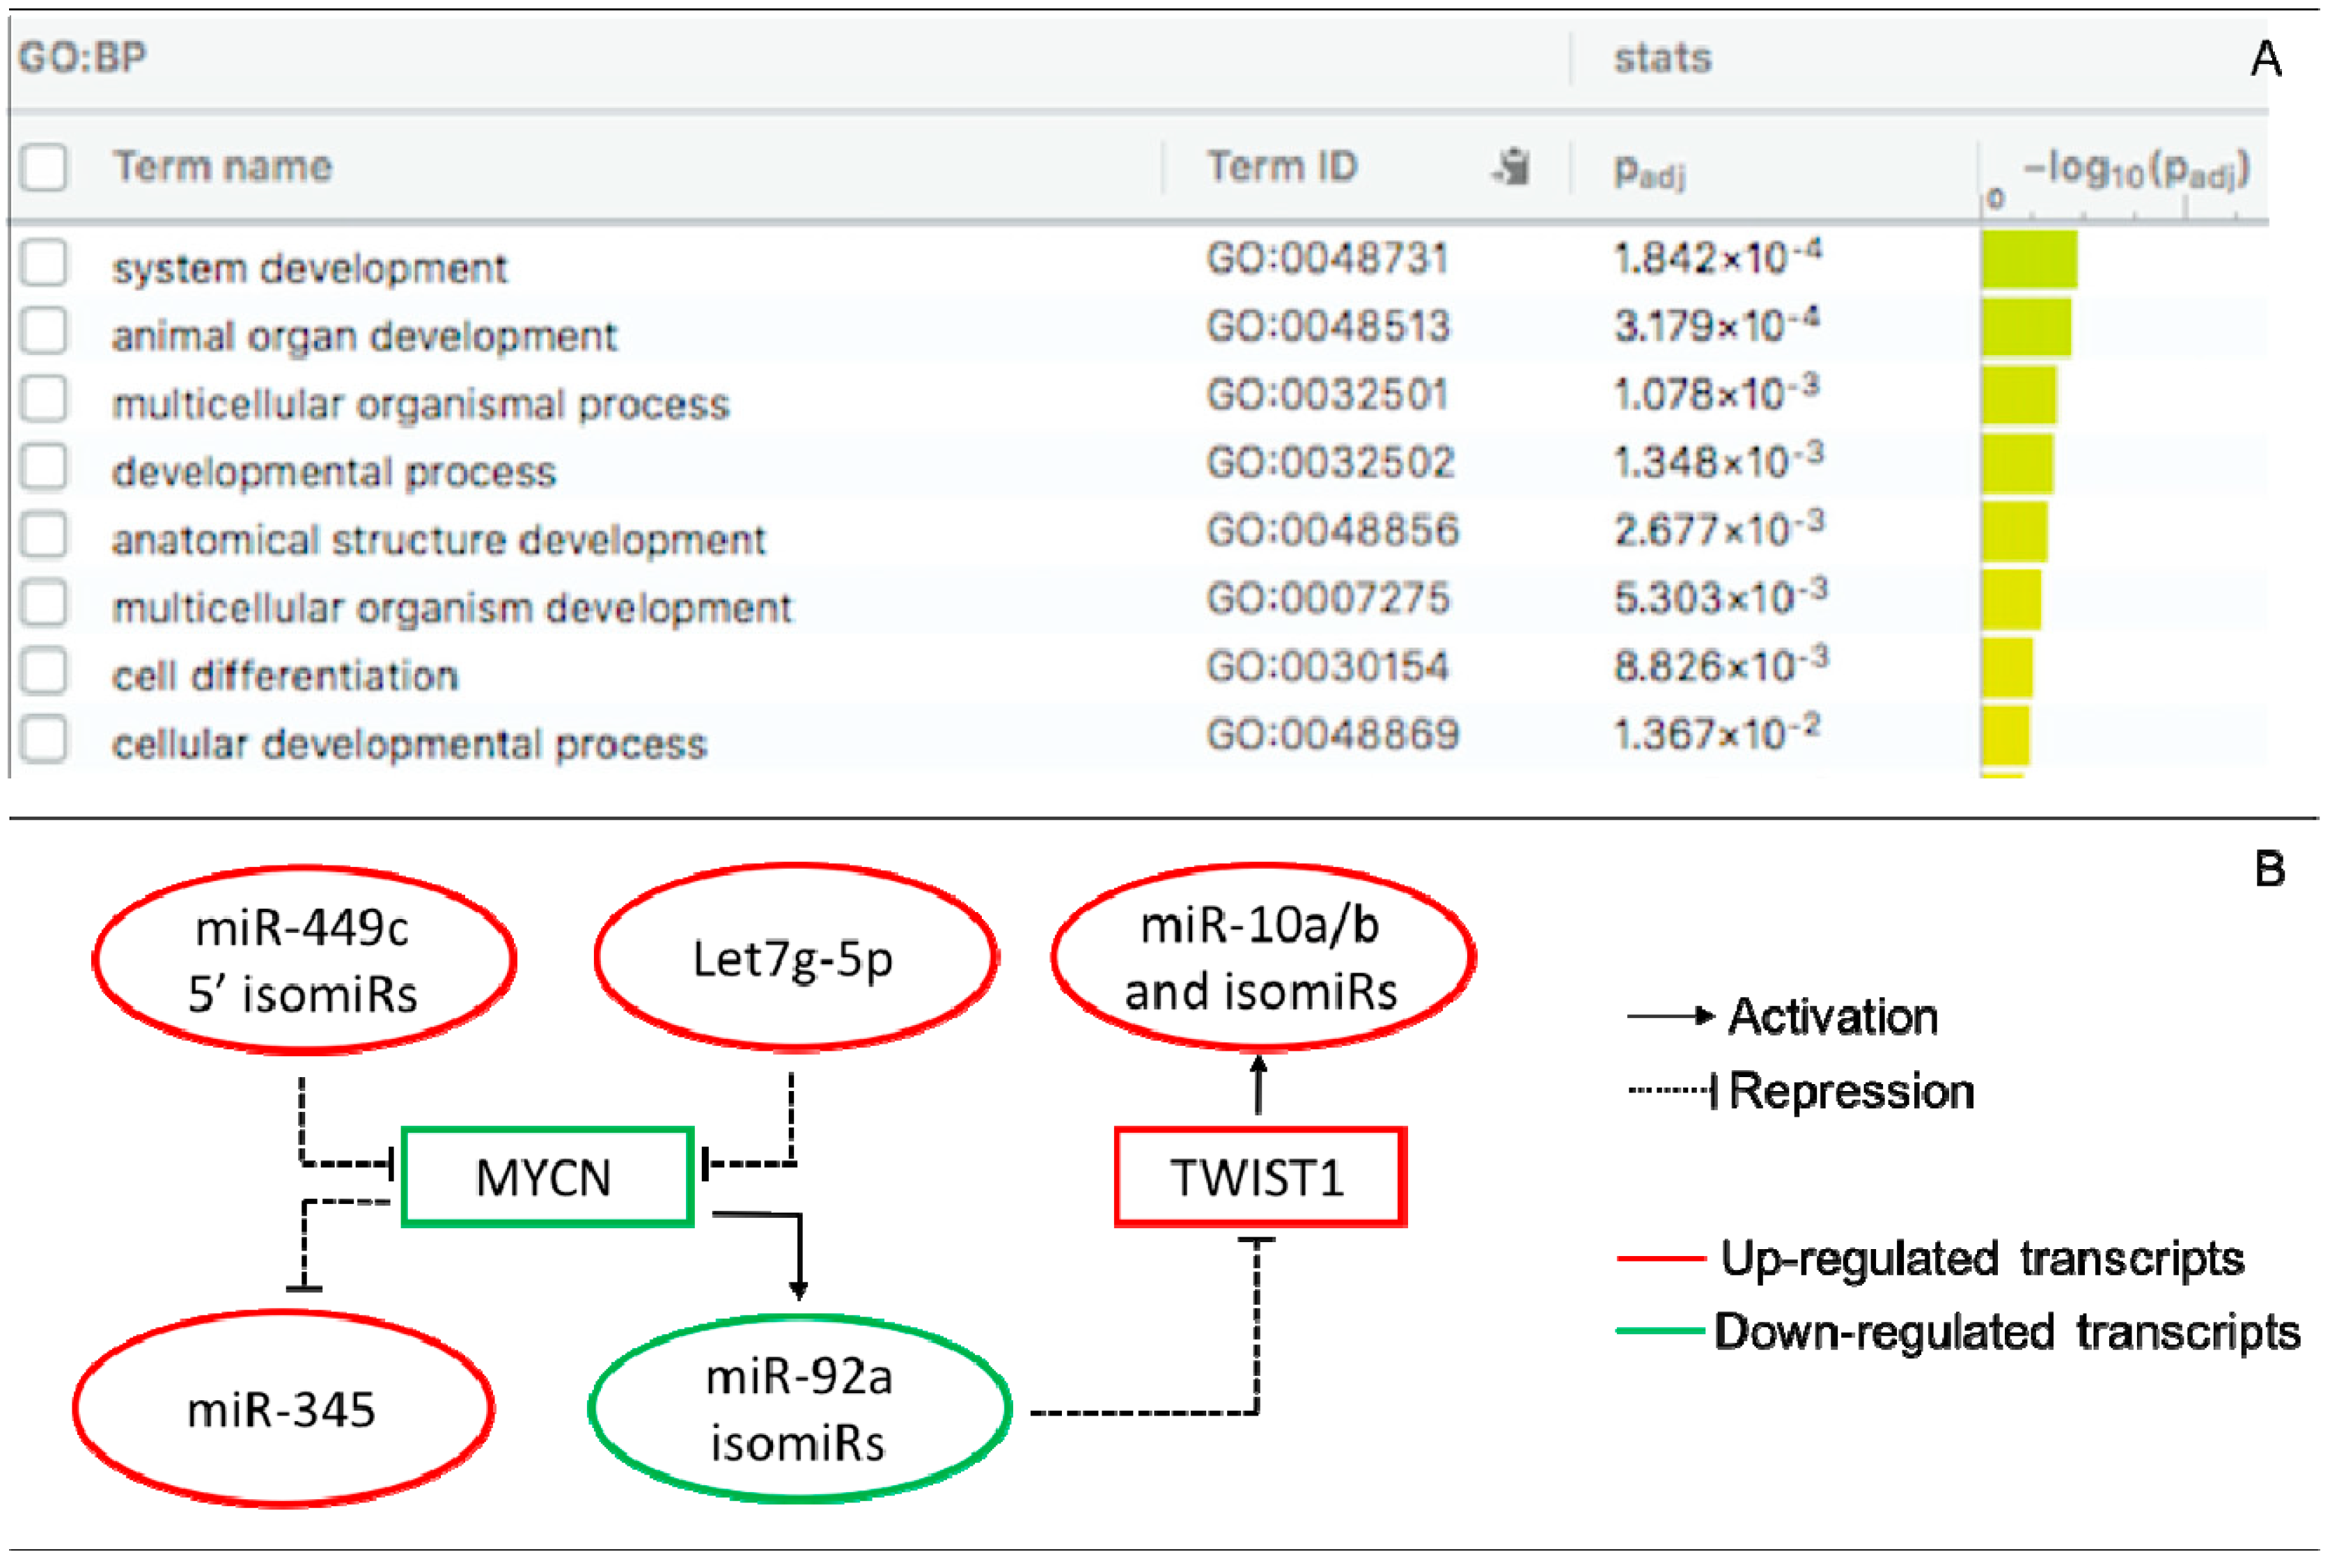Click the system development significance bar
Screen dimensions: 2330x1568
[x=2029, y=260]
